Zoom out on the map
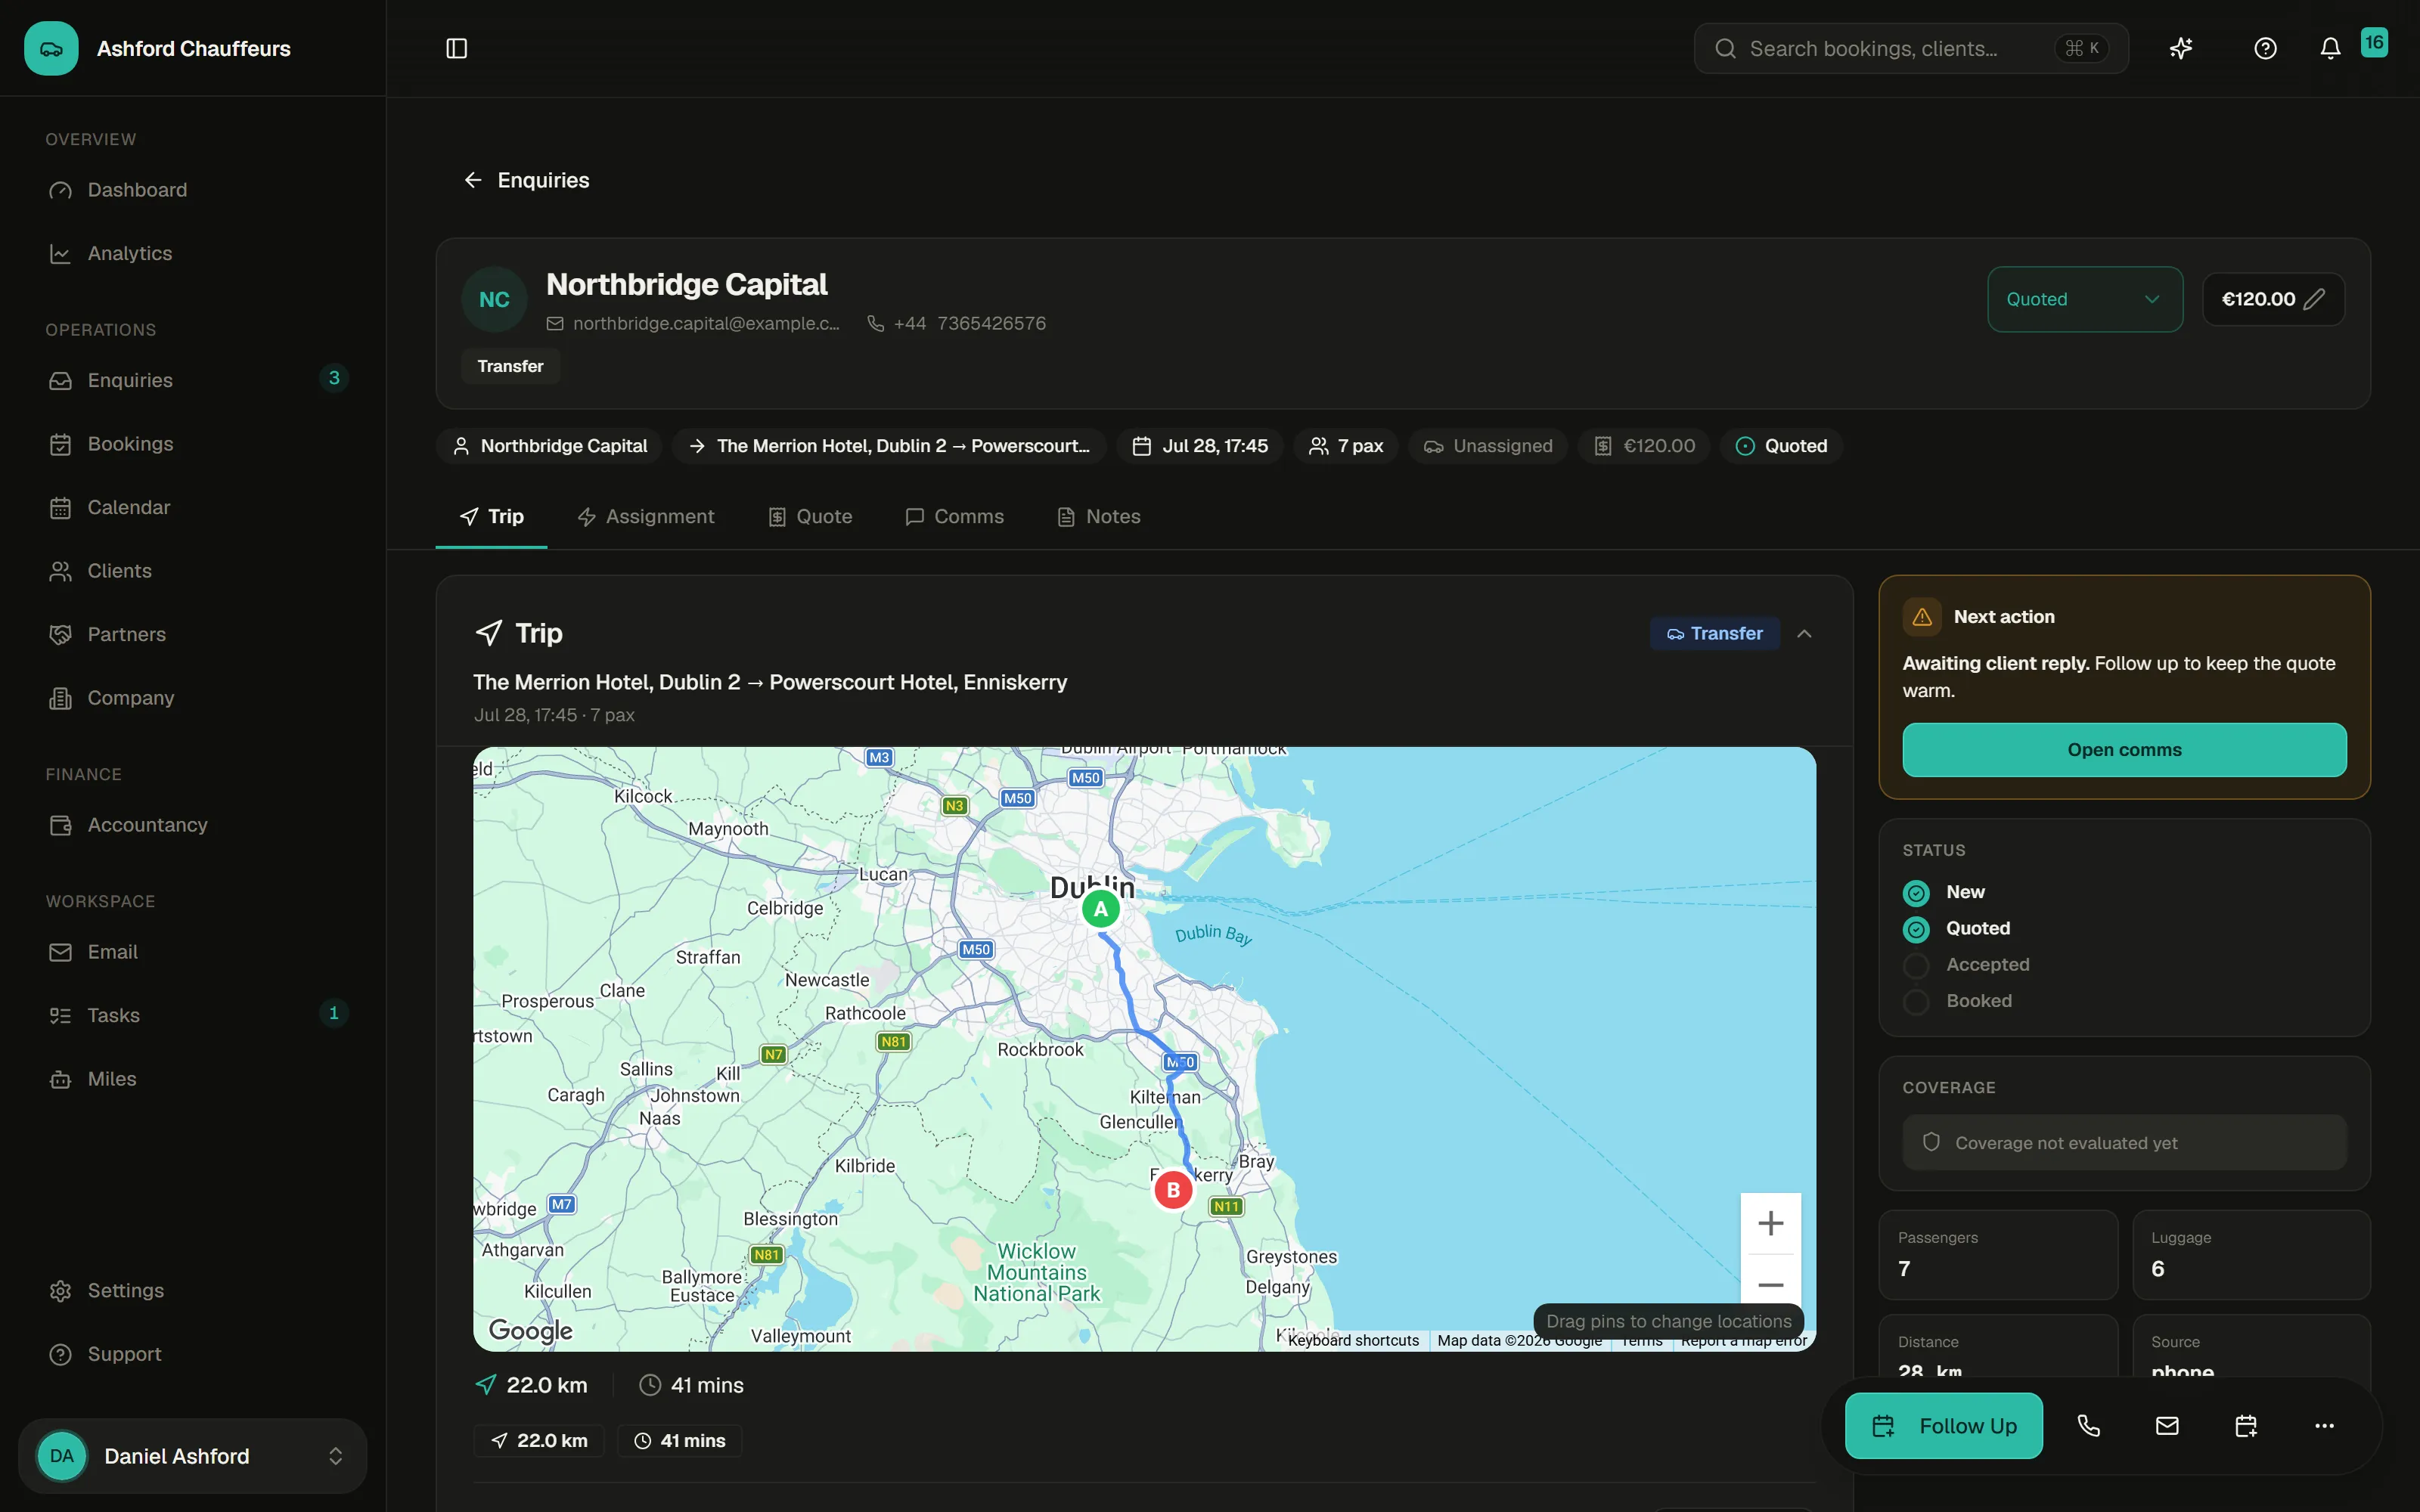Image resolution: width=2420 pixels, height=1512 pixels. 1770,1284
